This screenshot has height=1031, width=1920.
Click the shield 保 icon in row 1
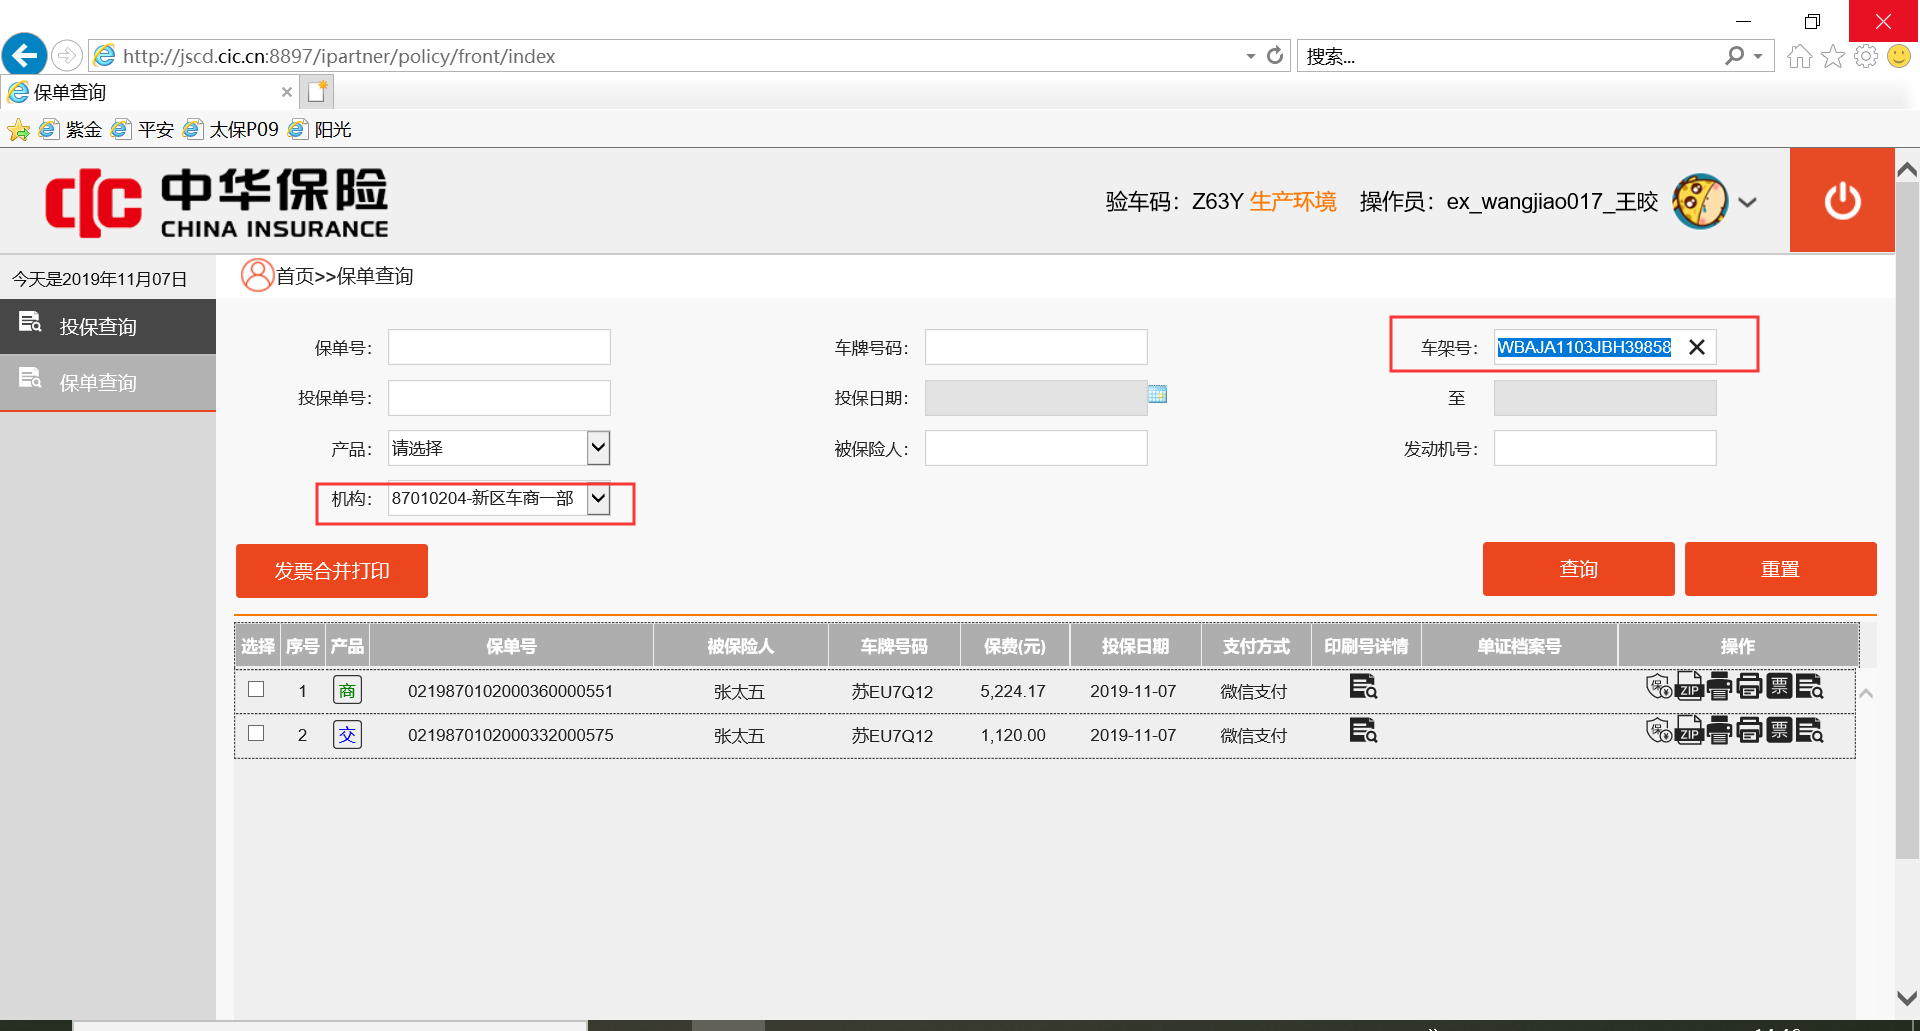pos(1658,687)
